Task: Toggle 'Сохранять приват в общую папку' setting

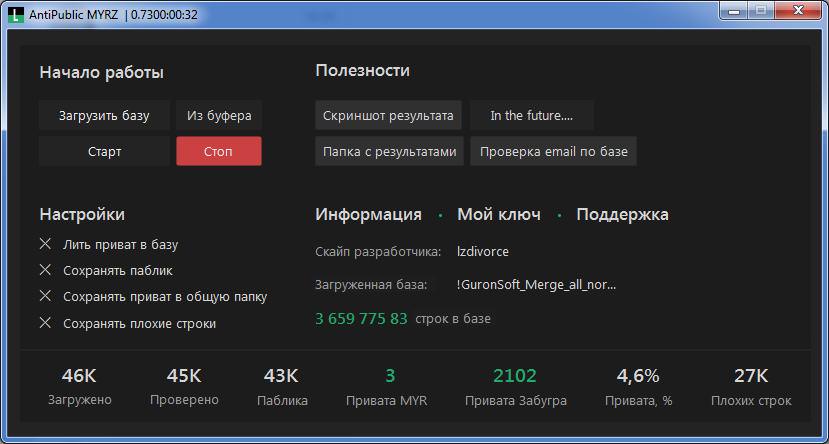Action: (x=45, y=296)
